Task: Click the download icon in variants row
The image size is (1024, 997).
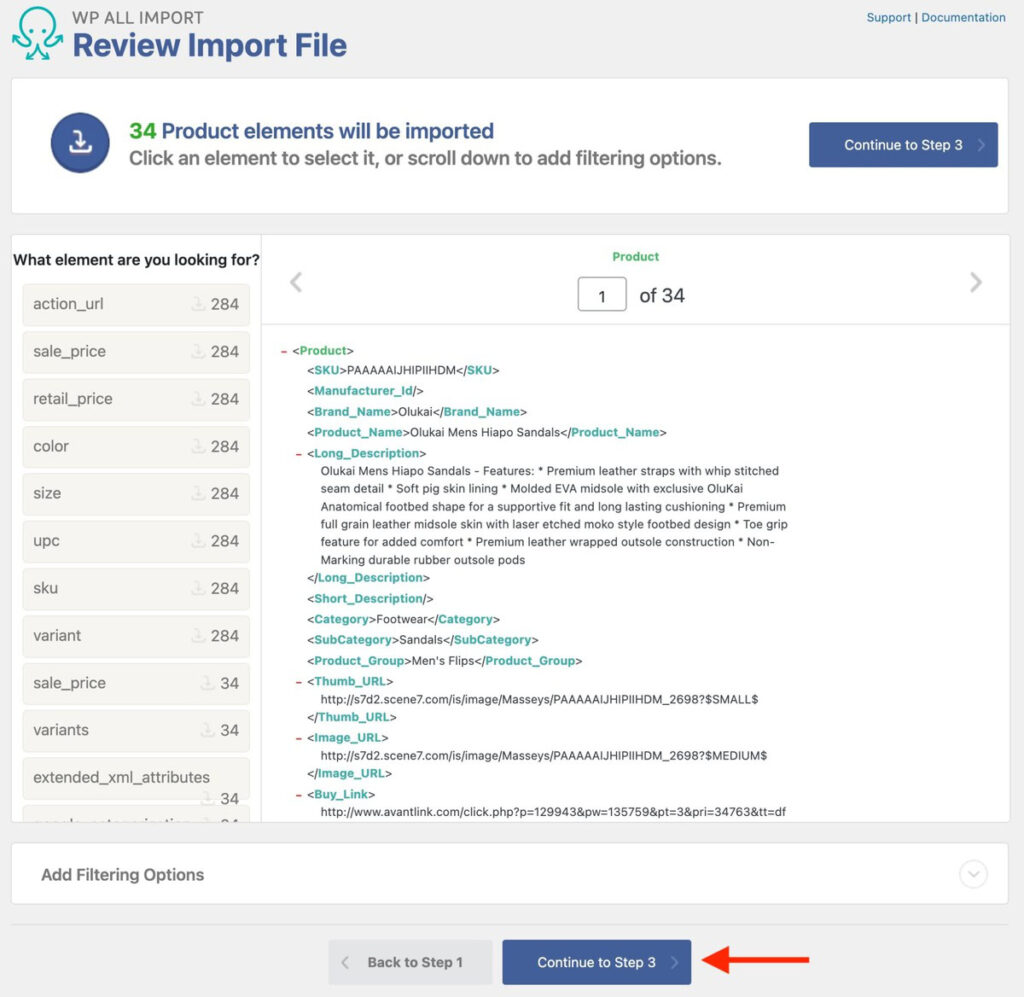Action: click(x=207, y=729)
